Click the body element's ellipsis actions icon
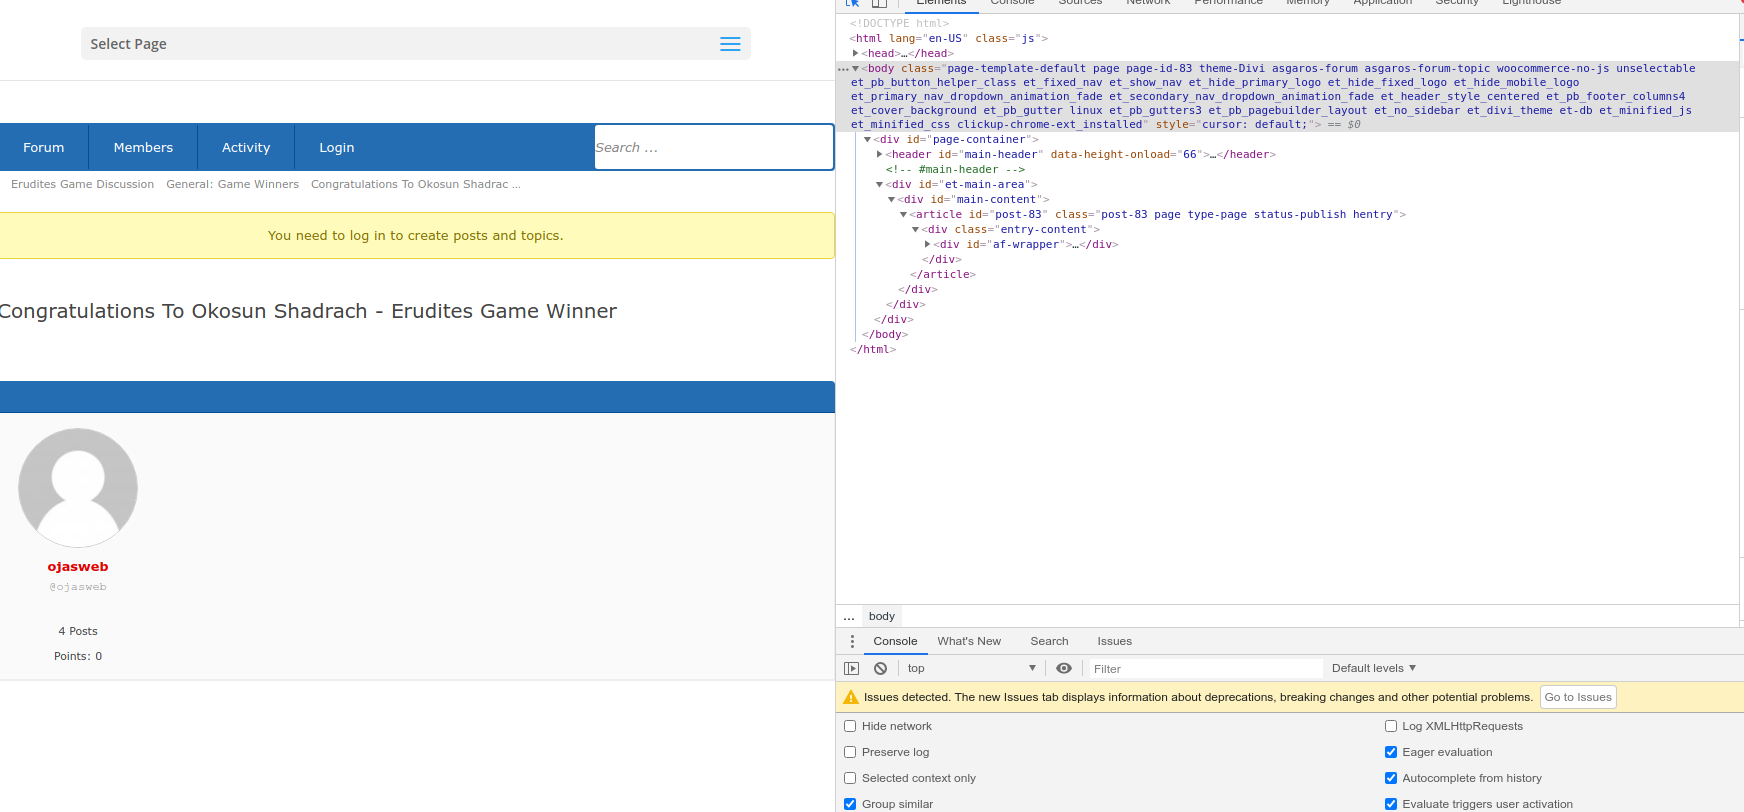The image size is (1744, 812). (843, 69)
